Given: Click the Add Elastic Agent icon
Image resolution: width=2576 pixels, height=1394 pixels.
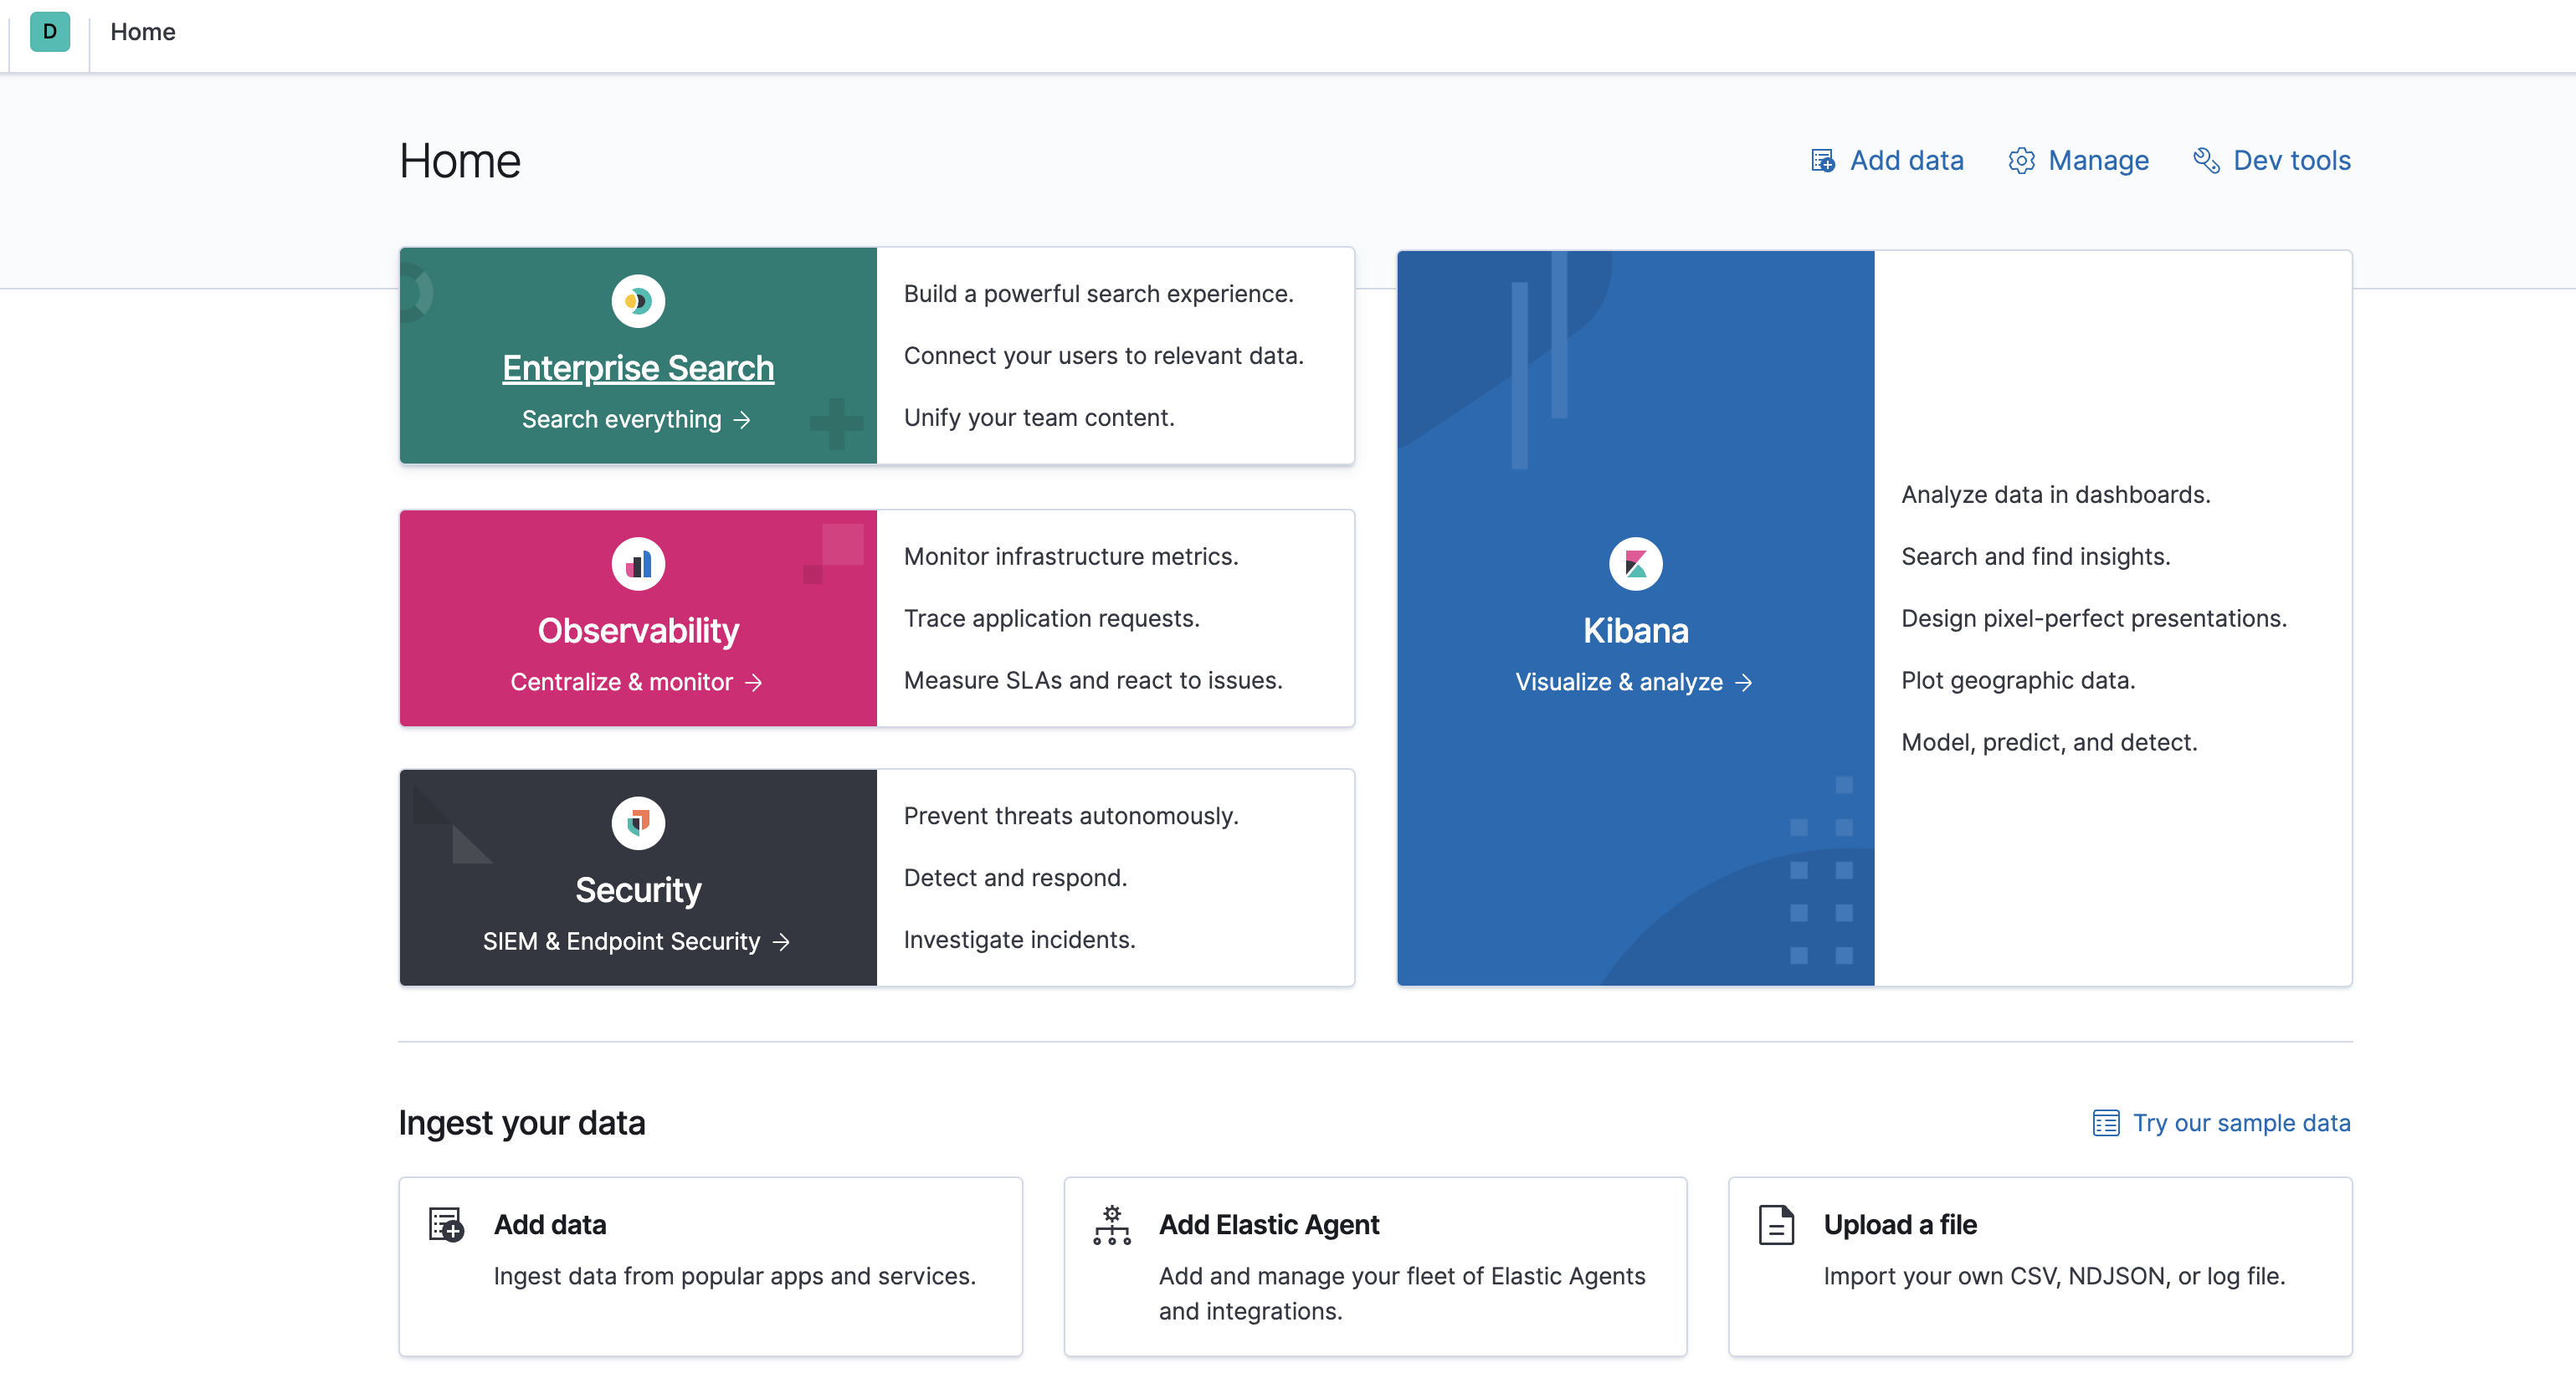Looking at the screenshot, I should point(1112,1225).
